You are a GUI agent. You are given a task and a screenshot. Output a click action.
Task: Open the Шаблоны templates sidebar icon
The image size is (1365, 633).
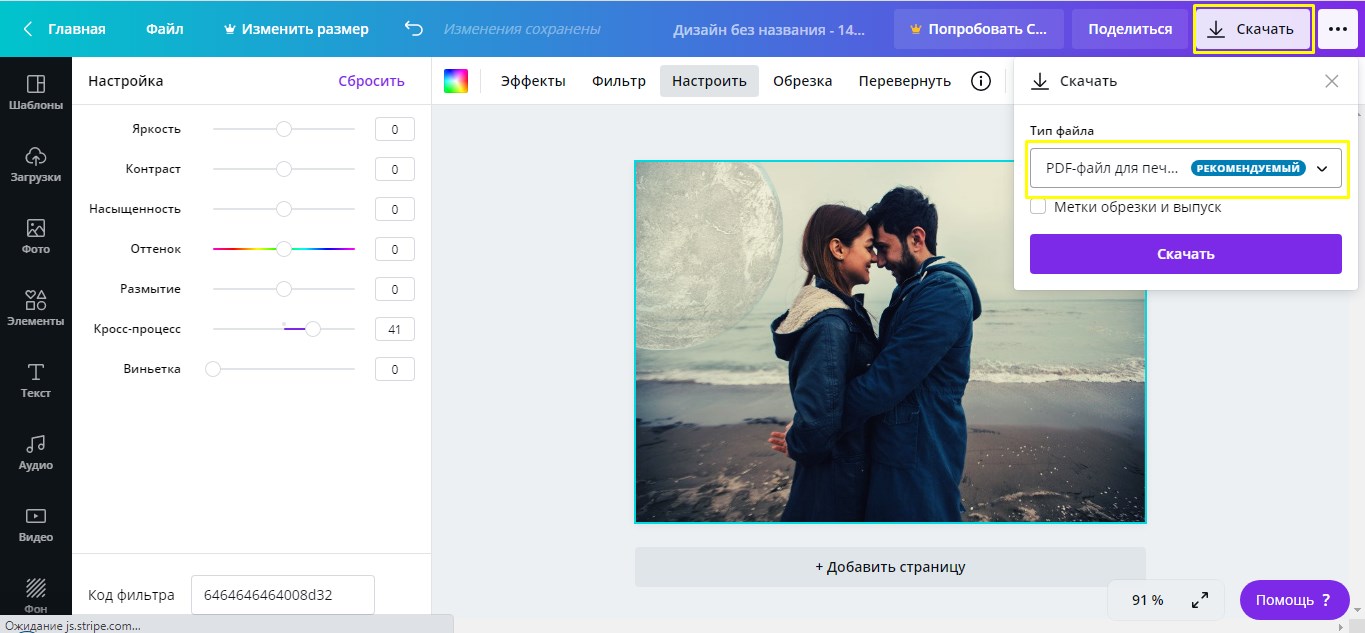coord(35,92)
